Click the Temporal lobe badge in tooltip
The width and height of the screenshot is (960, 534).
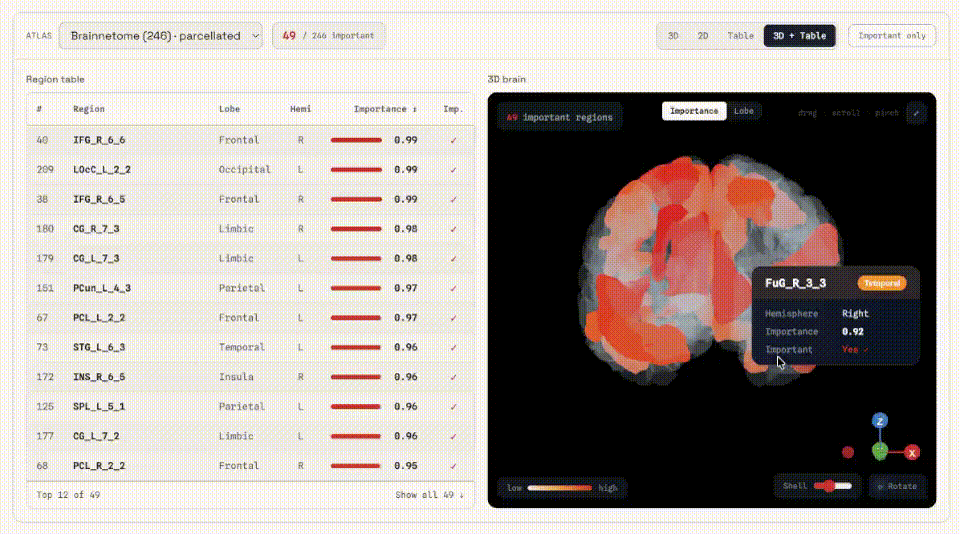coord(882,283)
